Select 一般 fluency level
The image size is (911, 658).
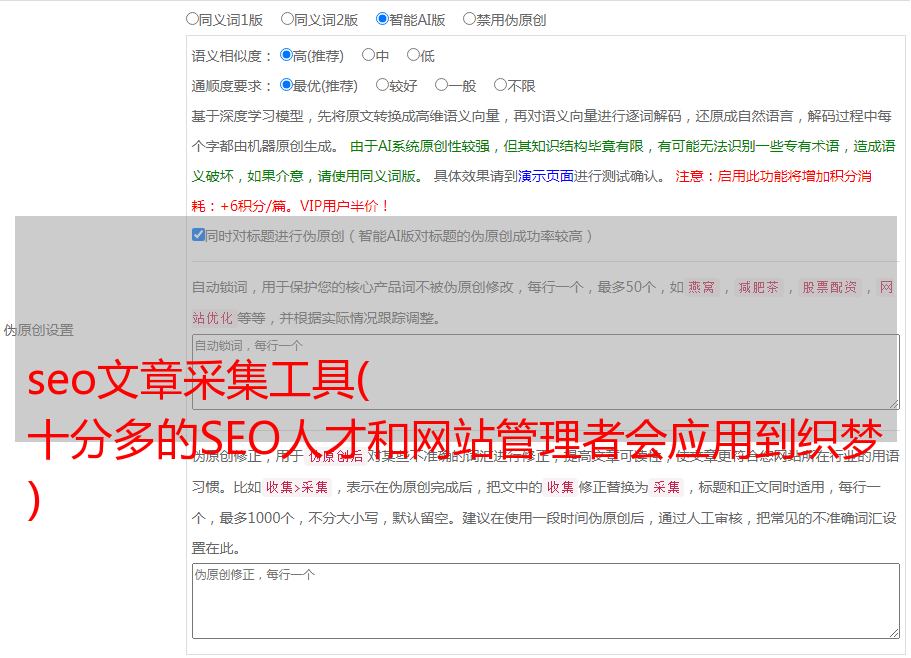[441, 85]
